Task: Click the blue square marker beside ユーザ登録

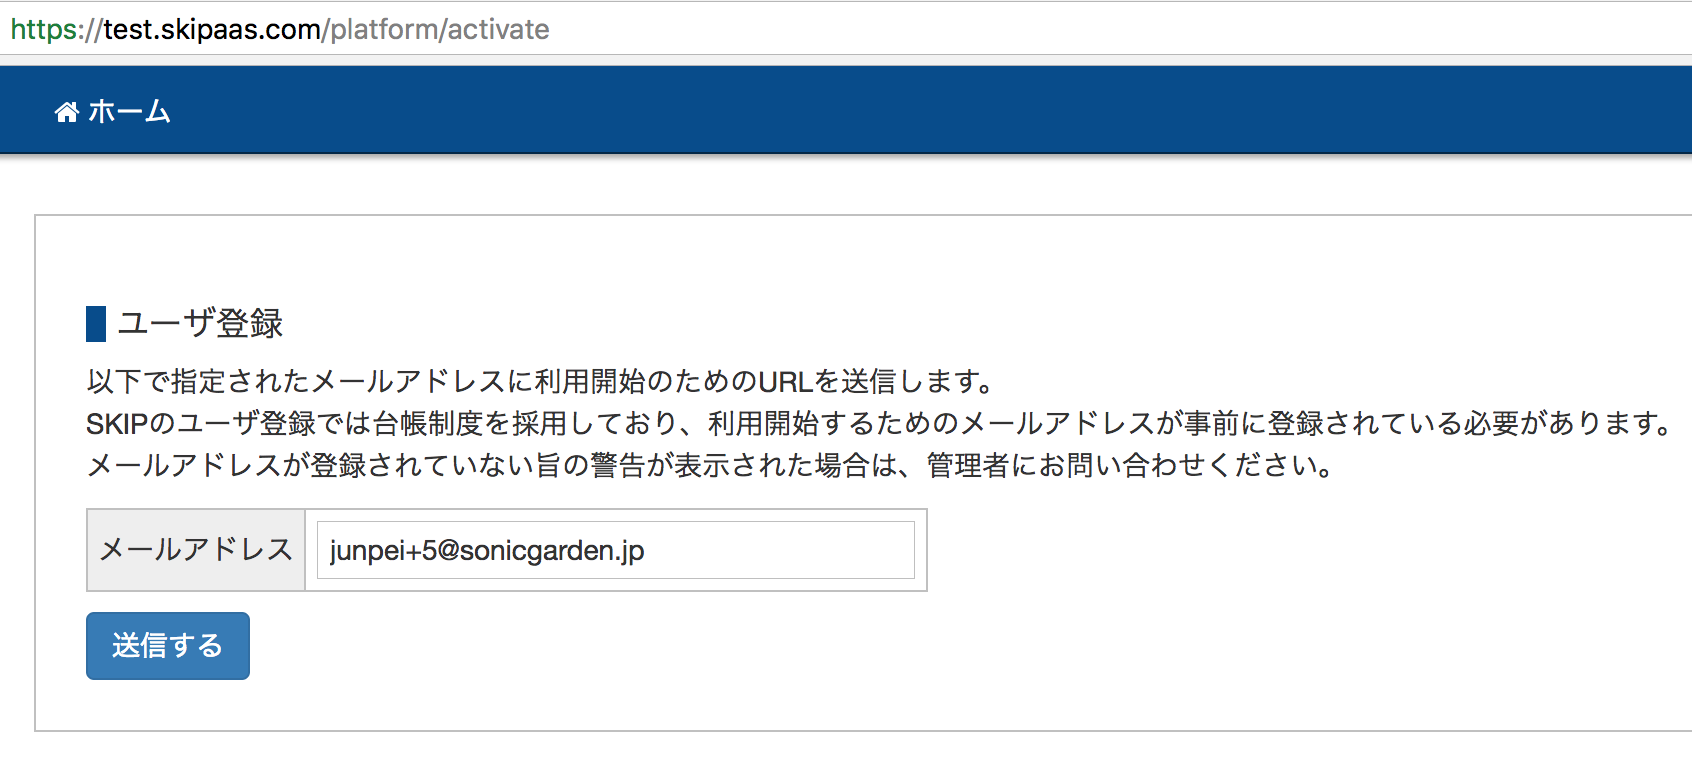Action: [96, 324]
